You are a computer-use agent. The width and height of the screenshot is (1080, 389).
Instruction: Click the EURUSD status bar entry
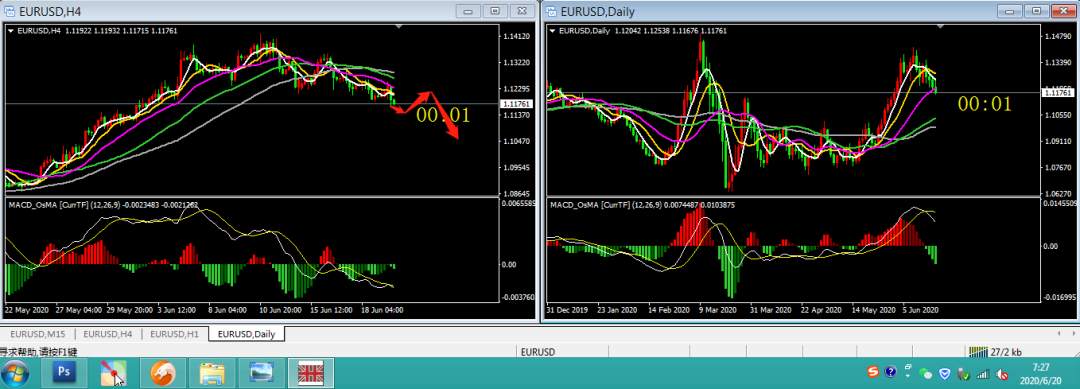click(x=538, y=352)
